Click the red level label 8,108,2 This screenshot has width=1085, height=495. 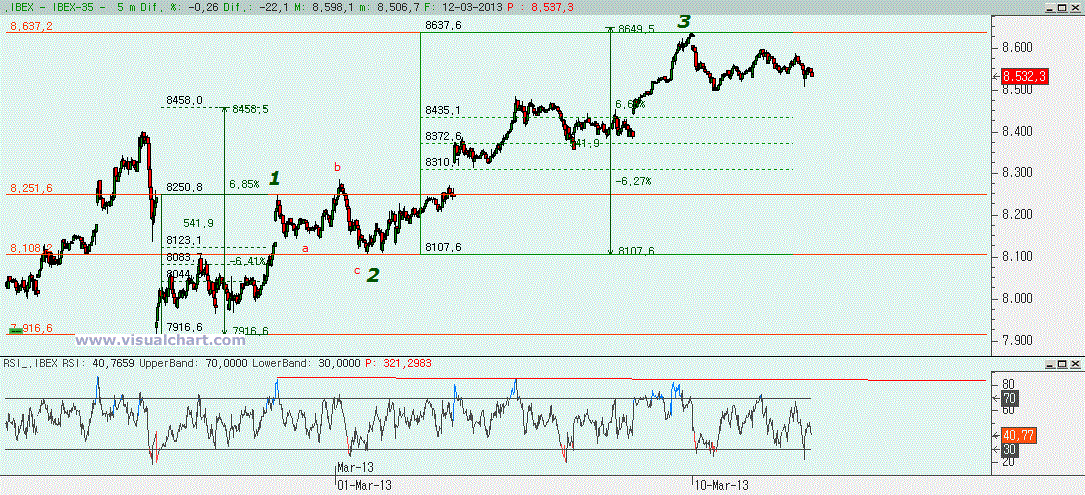point(30,248)
